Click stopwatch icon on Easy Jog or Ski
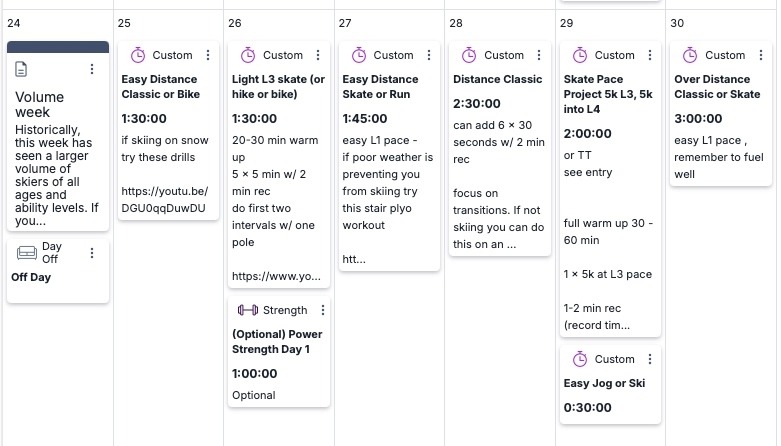The height and width of the screenshot is (446, 781). 579,359
